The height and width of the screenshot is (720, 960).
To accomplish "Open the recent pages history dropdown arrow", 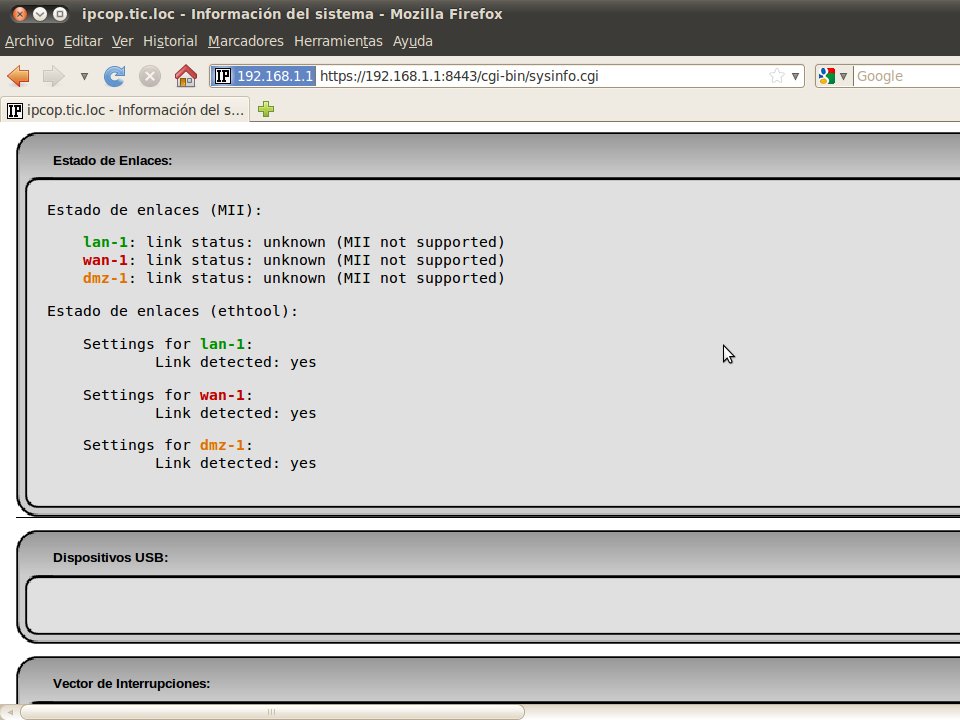I will (84, 76).
